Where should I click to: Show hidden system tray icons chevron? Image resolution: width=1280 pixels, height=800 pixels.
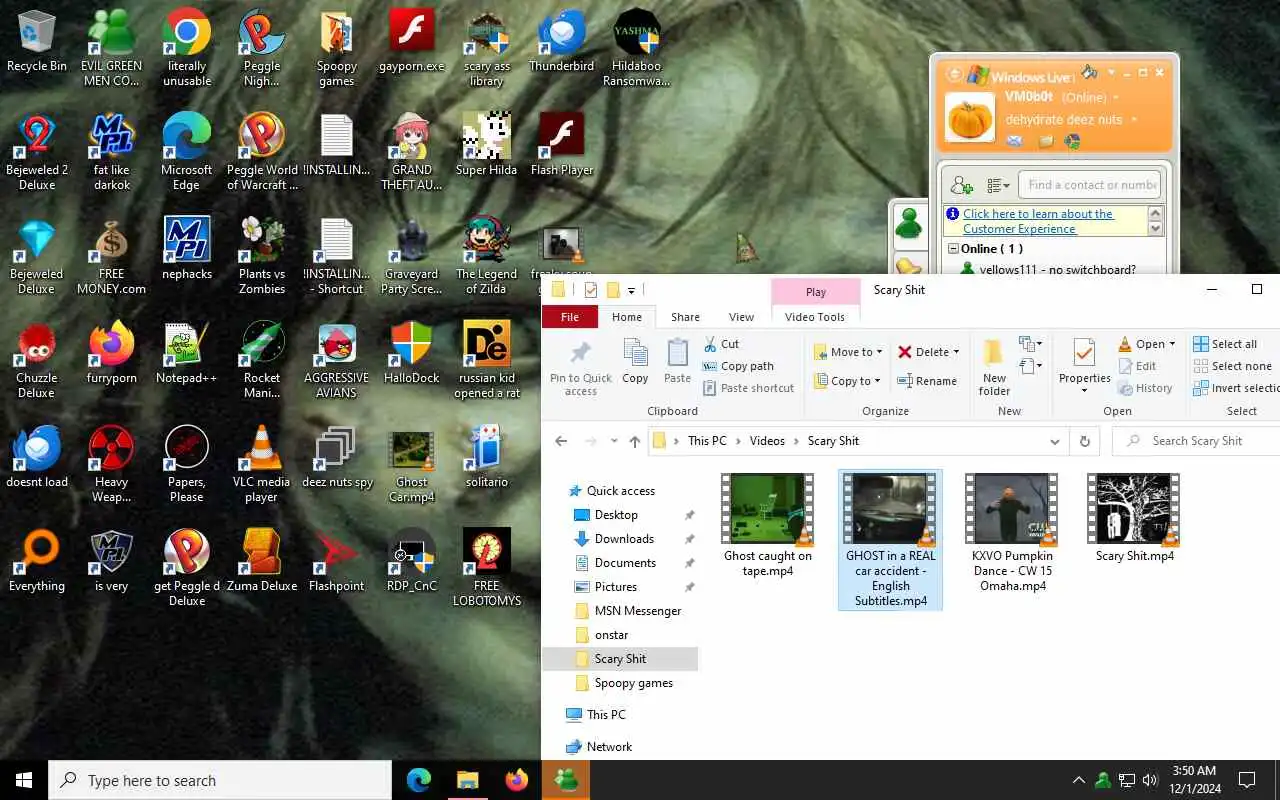(x=1078, y=780)
